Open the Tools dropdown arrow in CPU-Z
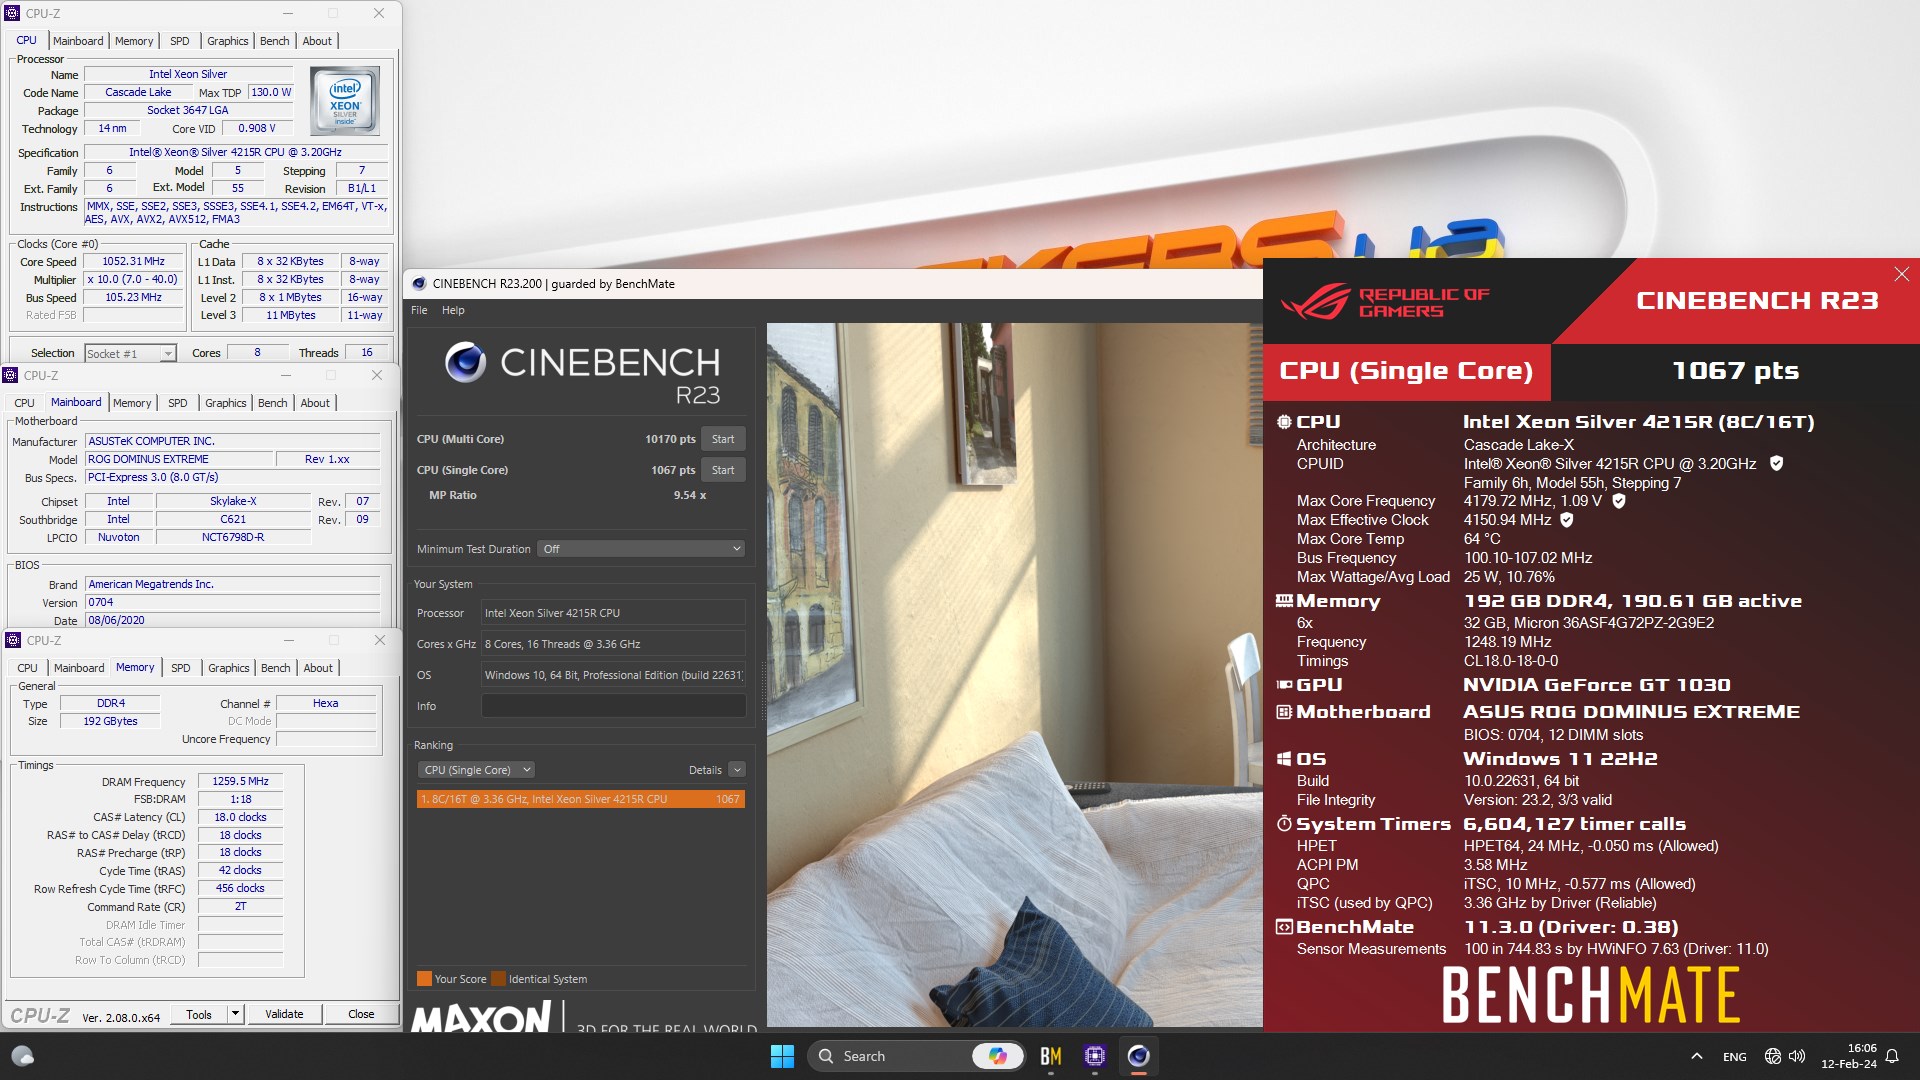The height and width of the screenshot is (1080, 1920). [235, 1014]
